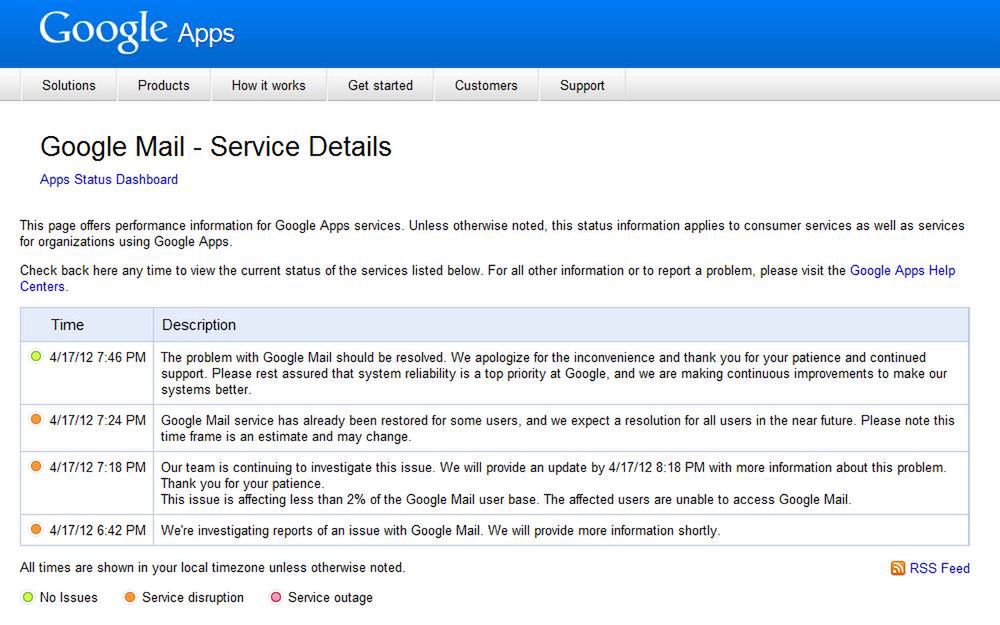Click the pink Service outage legend dot
The height and width of the screenshot is (625, 1000).
point(276,598)
